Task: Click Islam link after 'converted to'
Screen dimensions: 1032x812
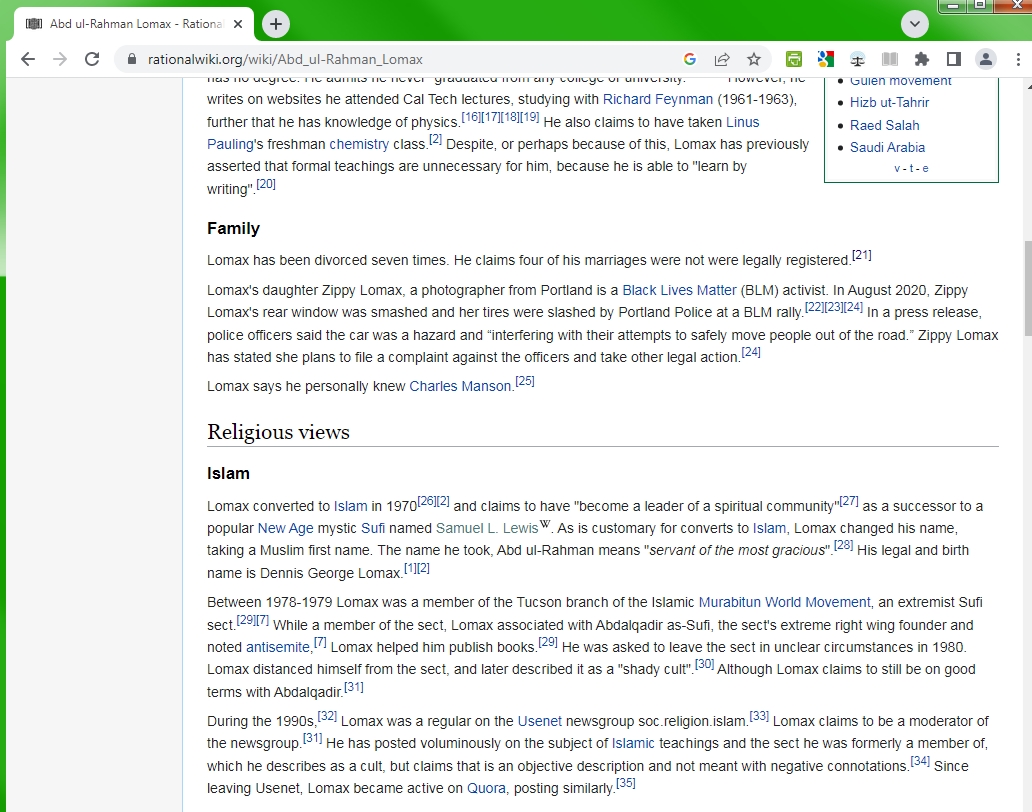Action: tap(350, 506)
